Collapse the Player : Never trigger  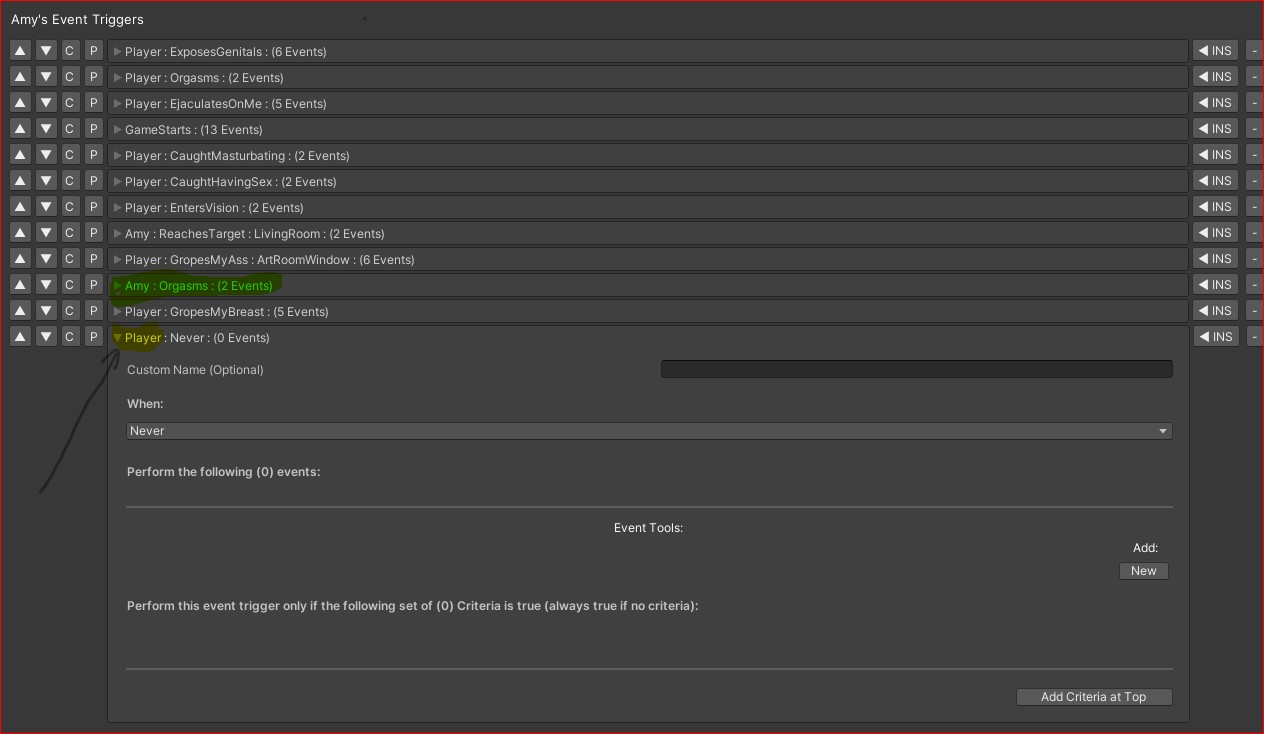(x=117, y=337)
